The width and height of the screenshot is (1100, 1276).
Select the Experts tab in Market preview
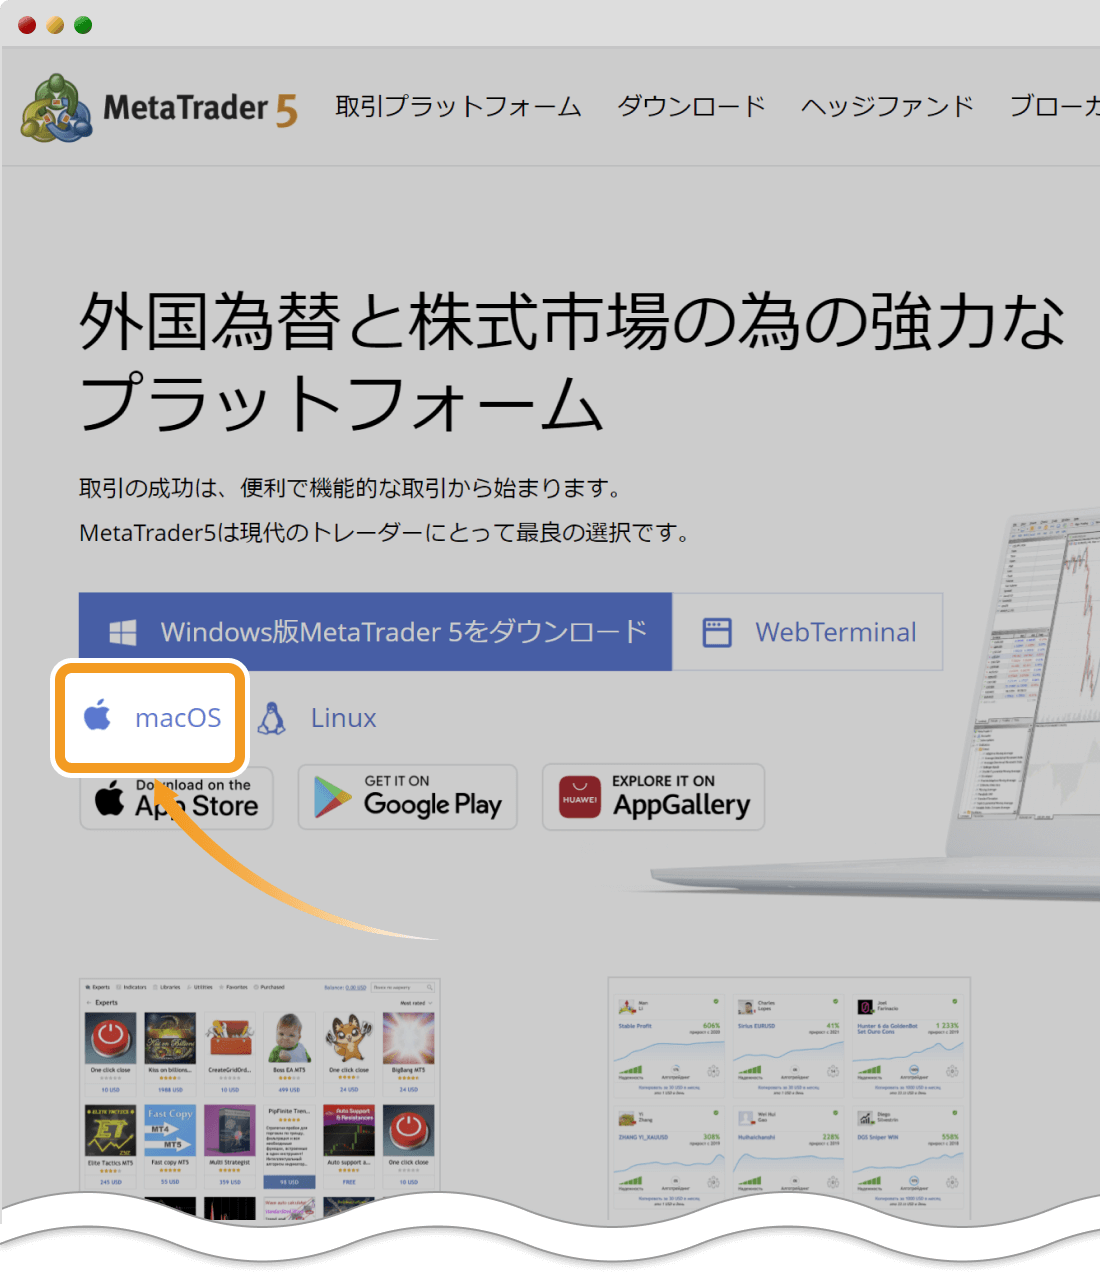[x=99, y=987]
